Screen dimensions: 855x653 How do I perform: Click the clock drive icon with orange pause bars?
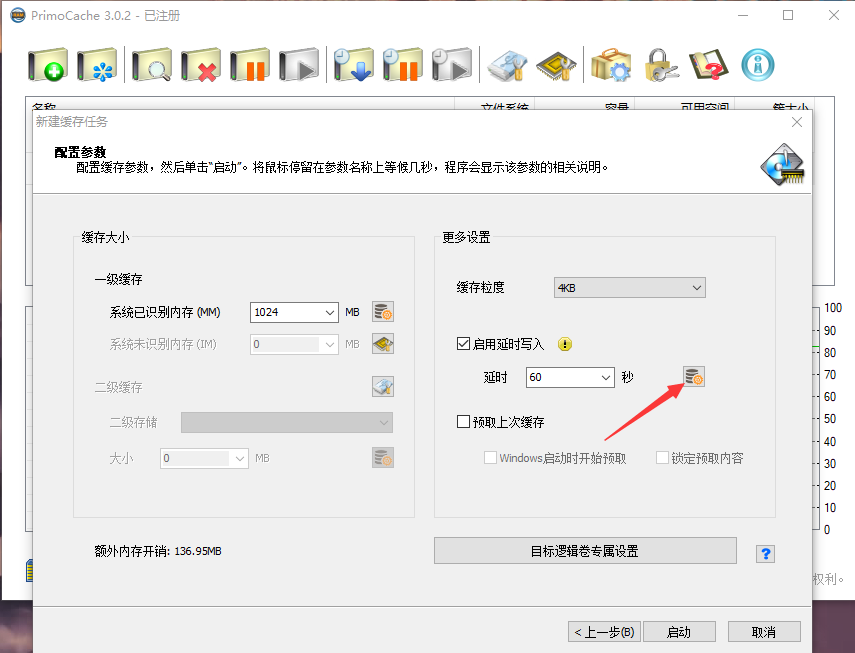pos(402,65)
